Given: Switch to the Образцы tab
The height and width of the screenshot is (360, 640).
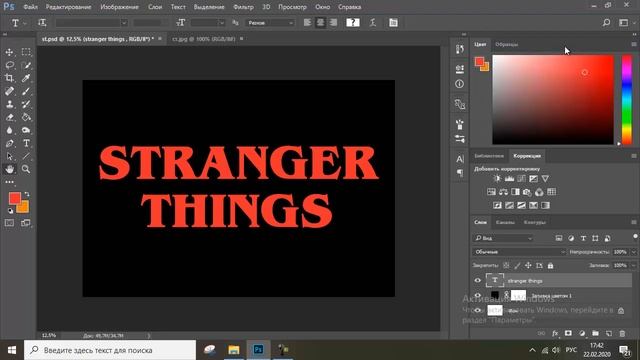Looking at the screenshot, I should point(507,44).
